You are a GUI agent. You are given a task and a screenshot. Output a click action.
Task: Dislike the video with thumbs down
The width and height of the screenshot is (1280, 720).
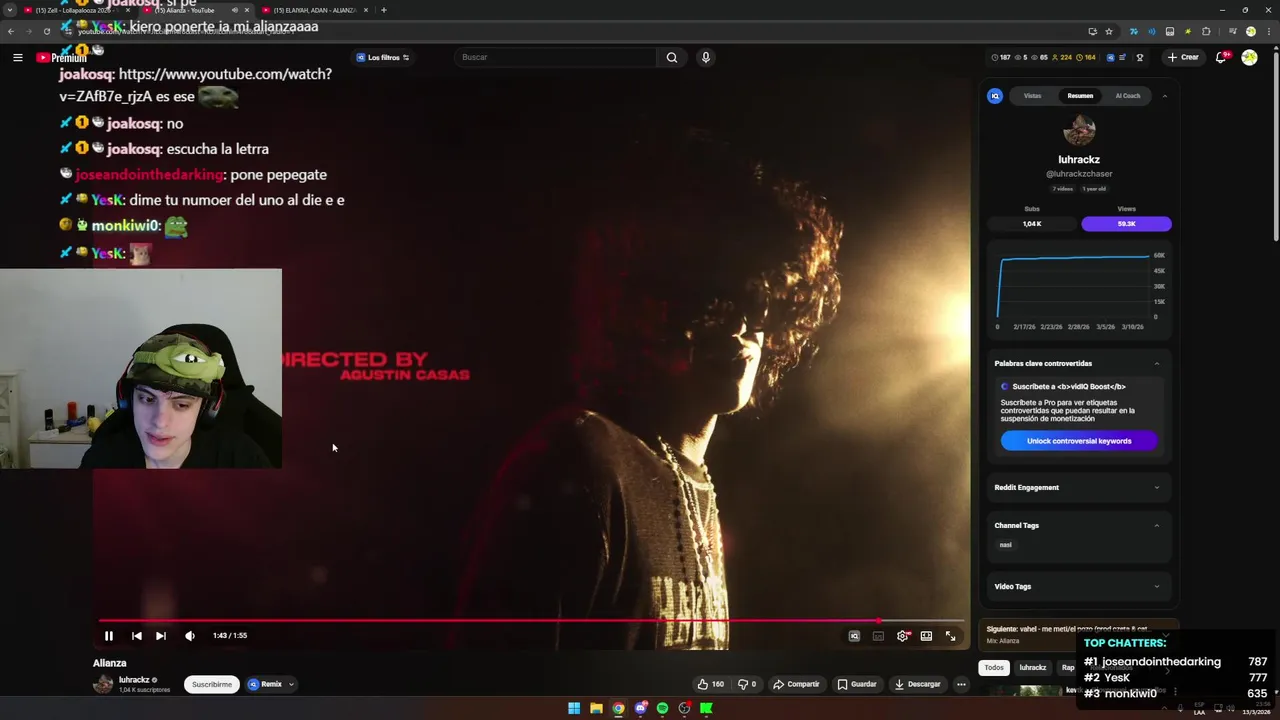click(x=747, y=684)
